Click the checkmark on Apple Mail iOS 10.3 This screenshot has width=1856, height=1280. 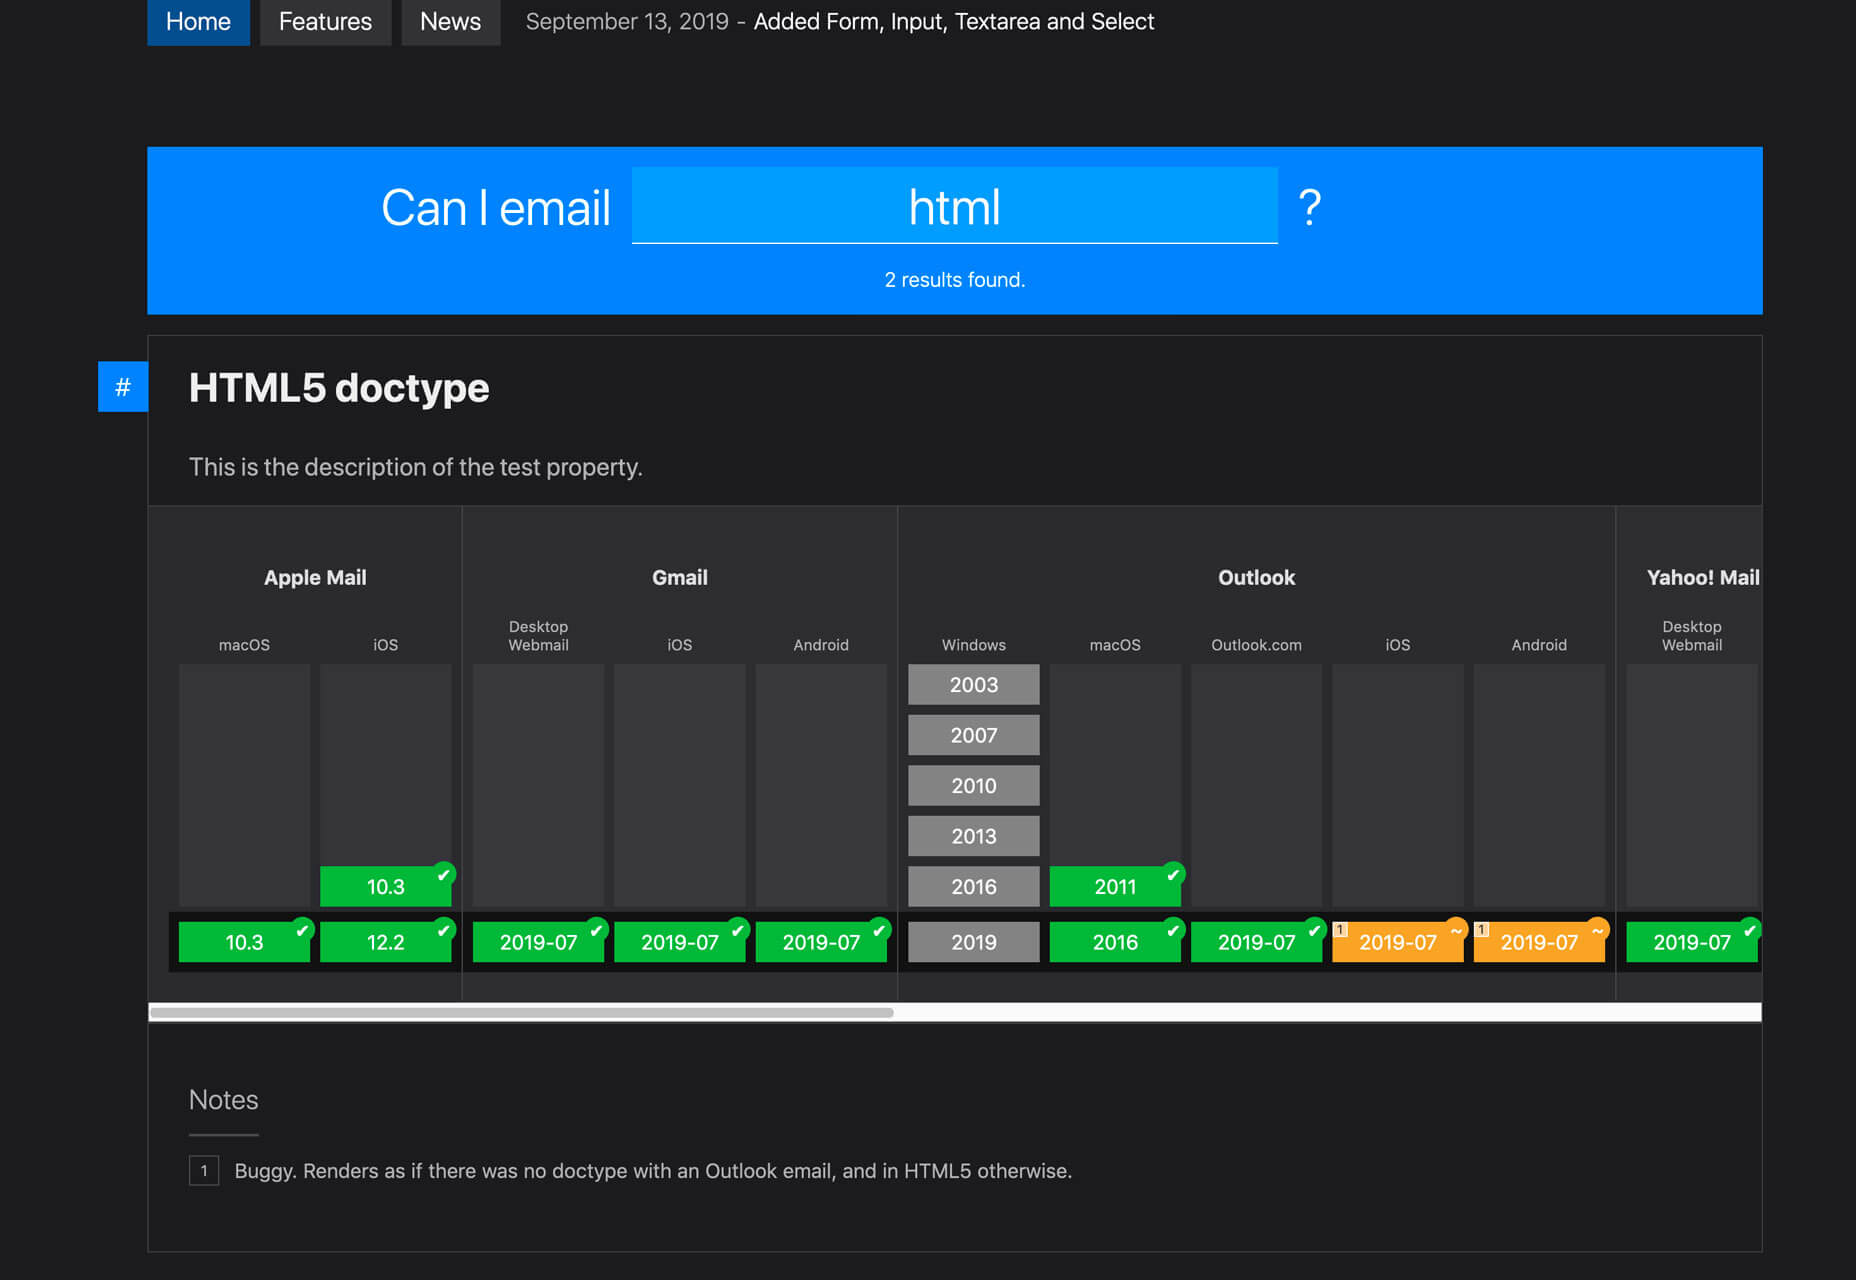(x=444, y=874)
